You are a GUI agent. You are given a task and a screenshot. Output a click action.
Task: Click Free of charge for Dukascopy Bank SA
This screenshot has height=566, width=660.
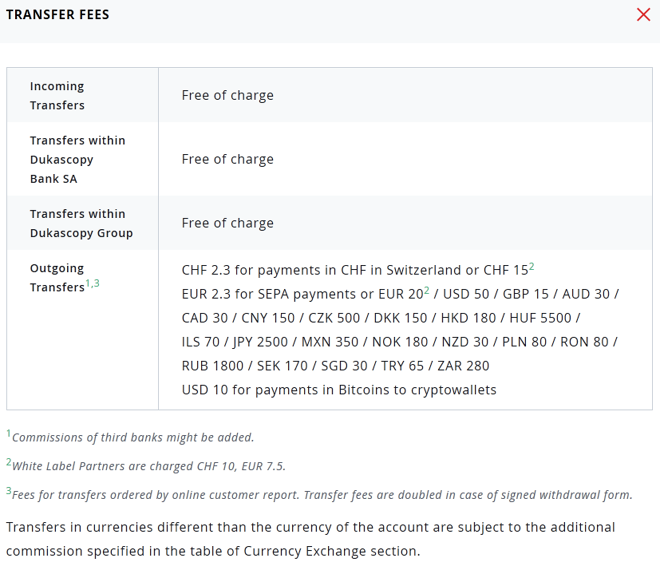pos(228,159)
